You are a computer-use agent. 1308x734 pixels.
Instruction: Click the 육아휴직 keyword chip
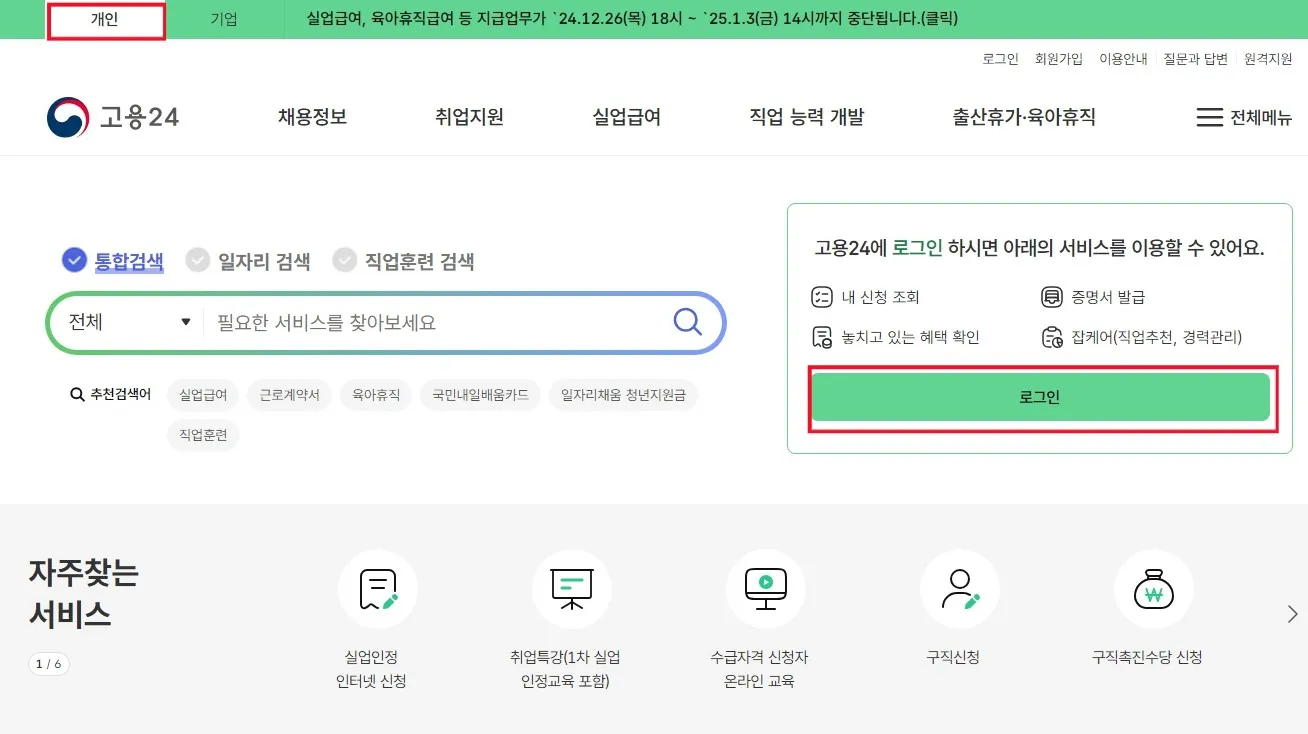click(376, 395)
